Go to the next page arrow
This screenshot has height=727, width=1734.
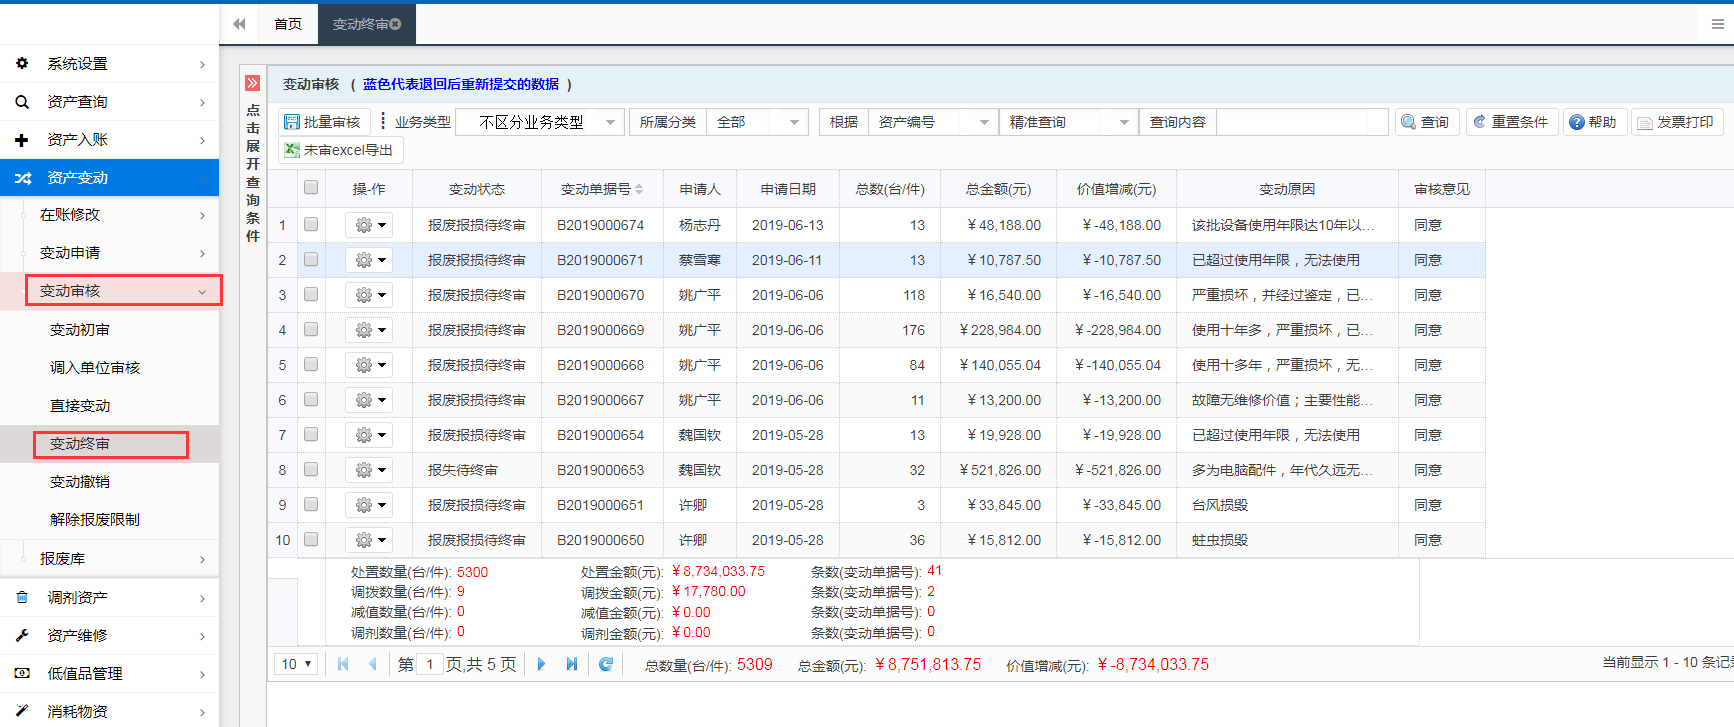pos(541,664)
